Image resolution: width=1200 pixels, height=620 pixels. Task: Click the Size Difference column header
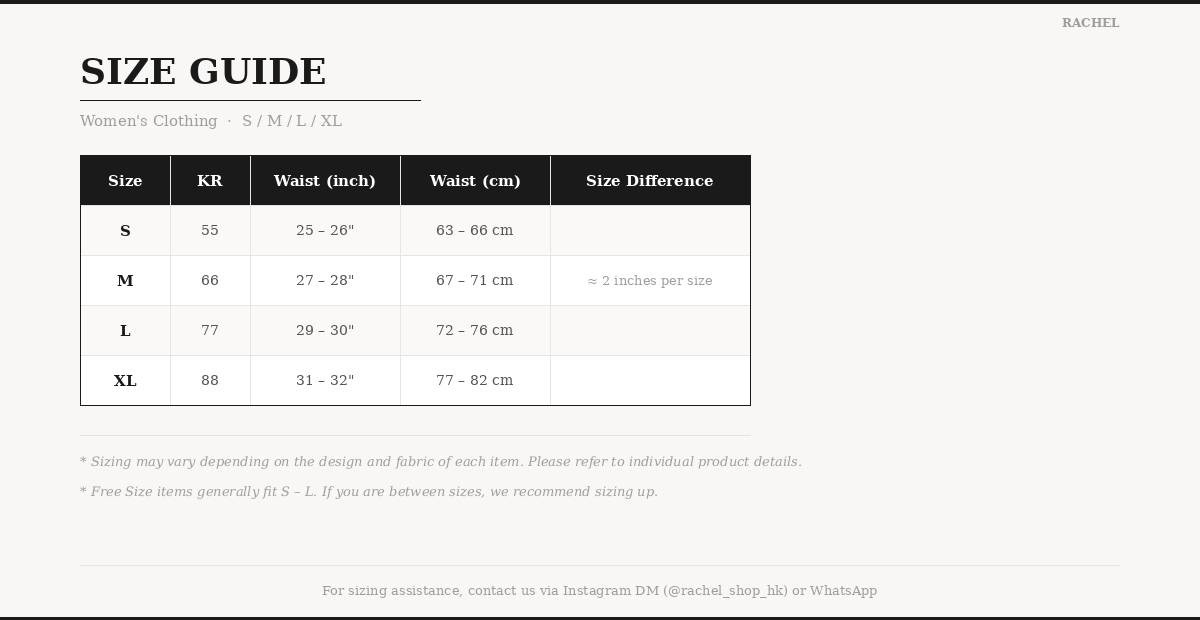click(x=650, y=181)
